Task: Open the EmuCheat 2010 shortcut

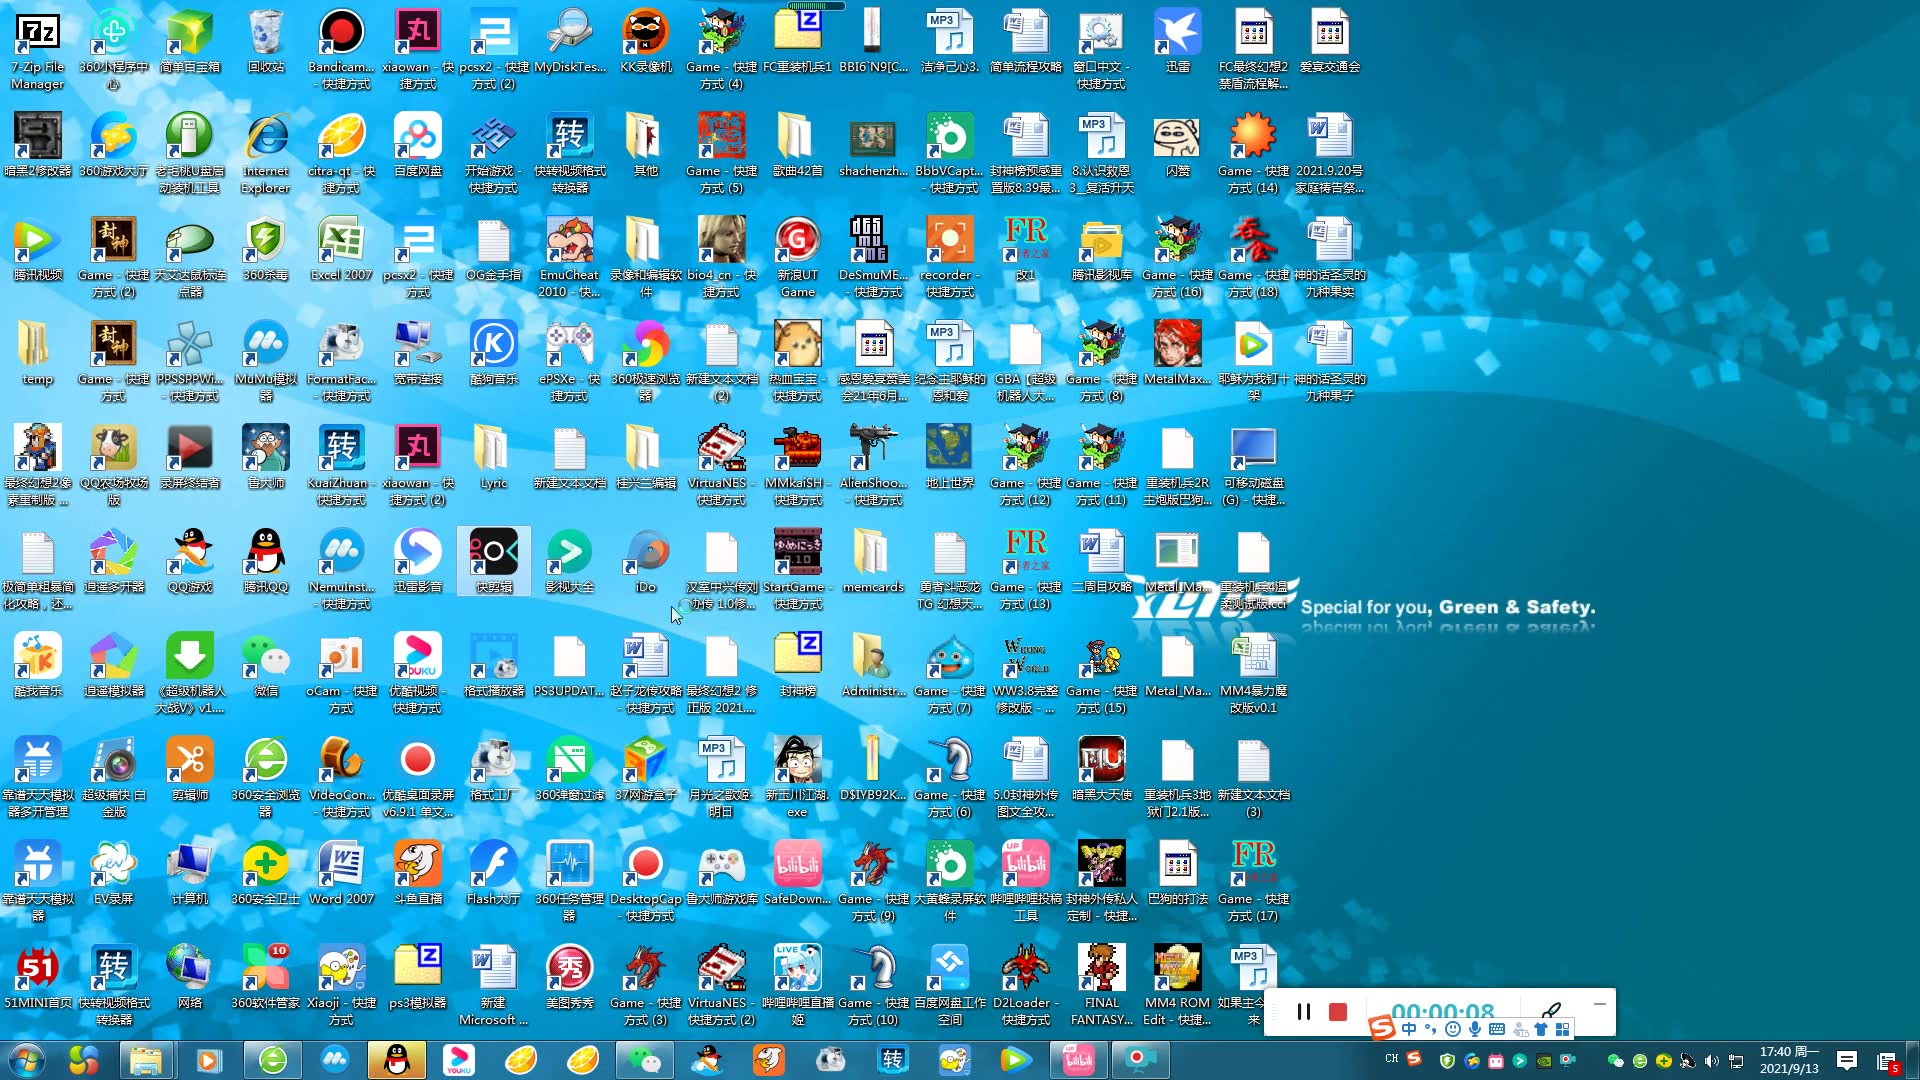Action: point(570,257)
